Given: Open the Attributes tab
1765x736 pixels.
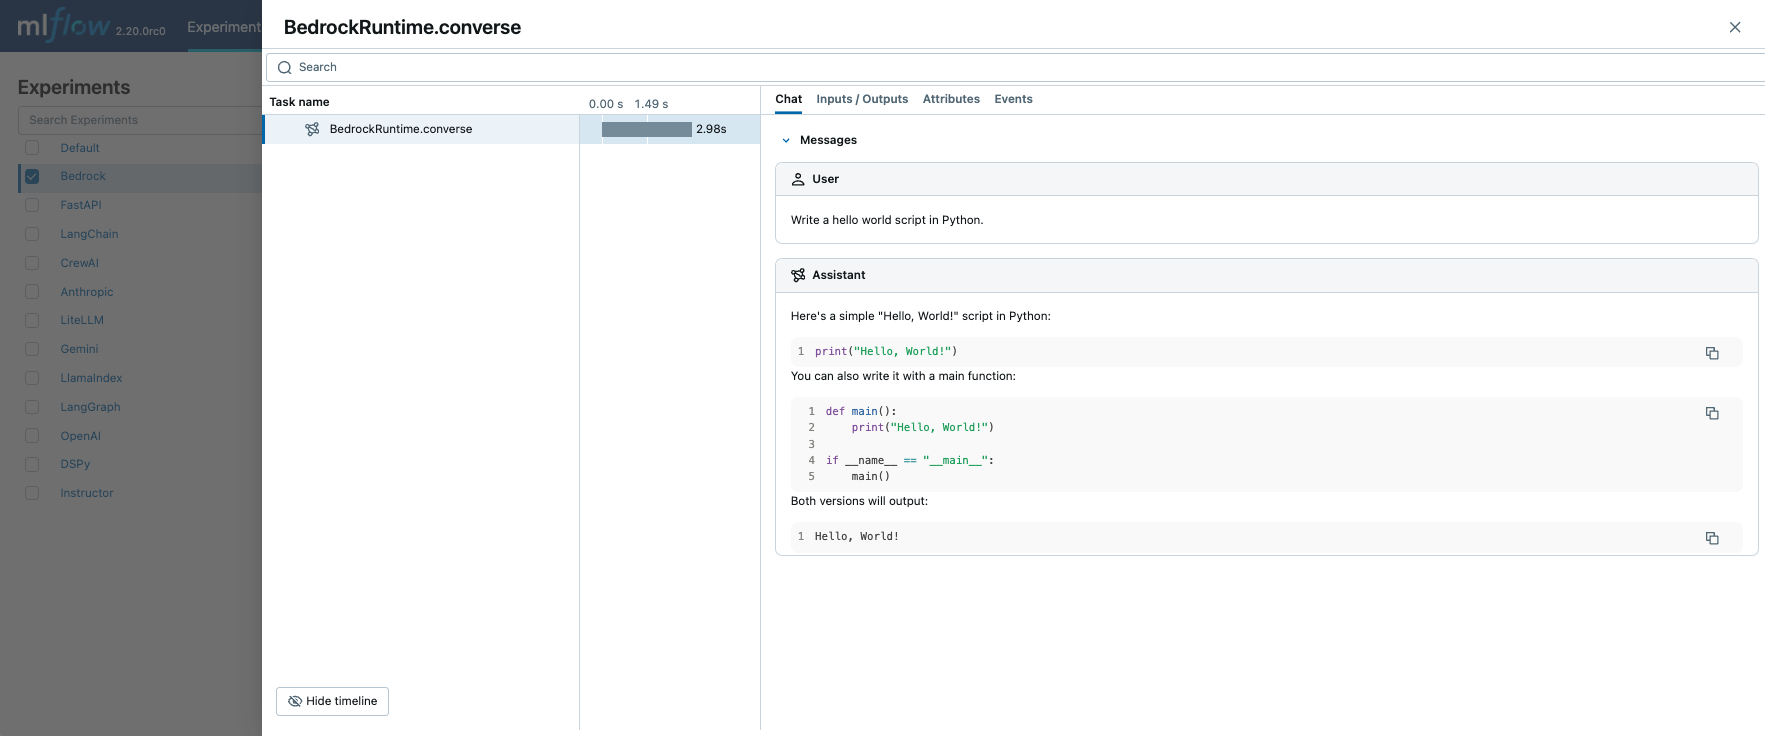Looking at the screenshot, I should 951,99.
